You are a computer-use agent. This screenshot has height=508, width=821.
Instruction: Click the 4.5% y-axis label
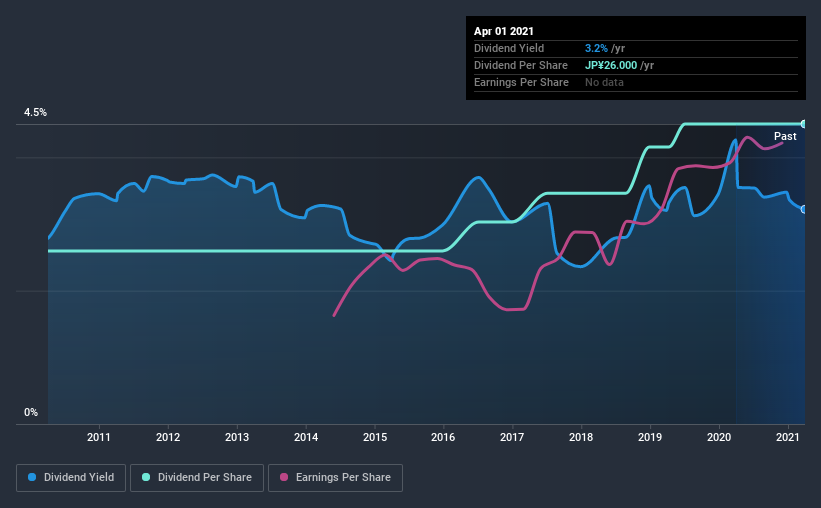[x=35, y=113]
